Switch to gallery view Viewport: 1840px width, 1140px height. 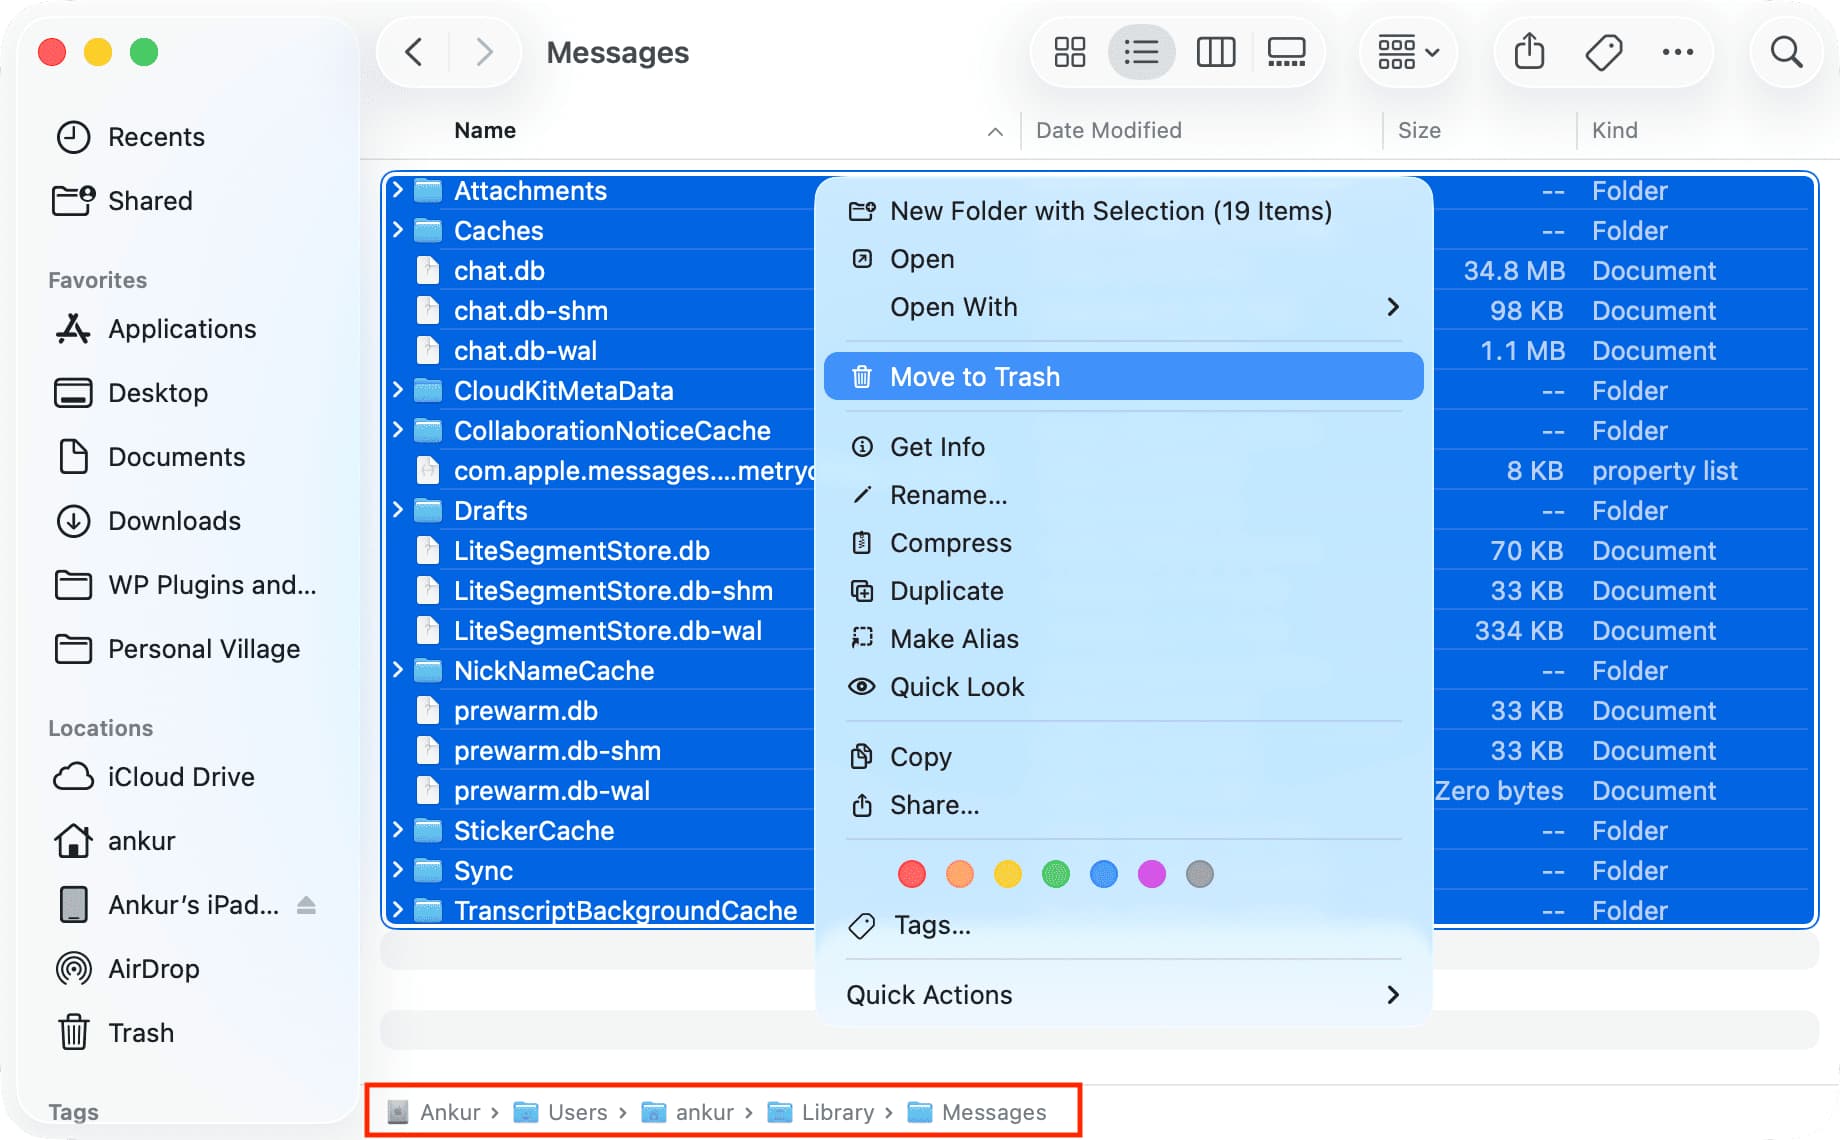[x=1286, y=52]
